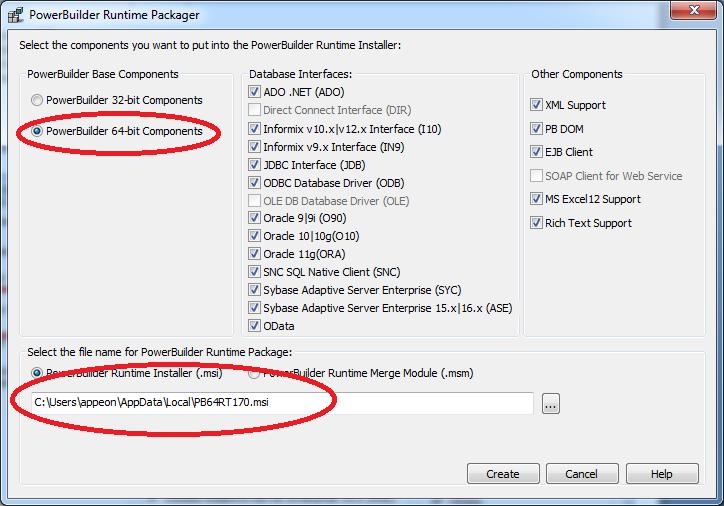
Task: Select PowerBuilder 32-bit Components option
Action: [x=38, y=100]
